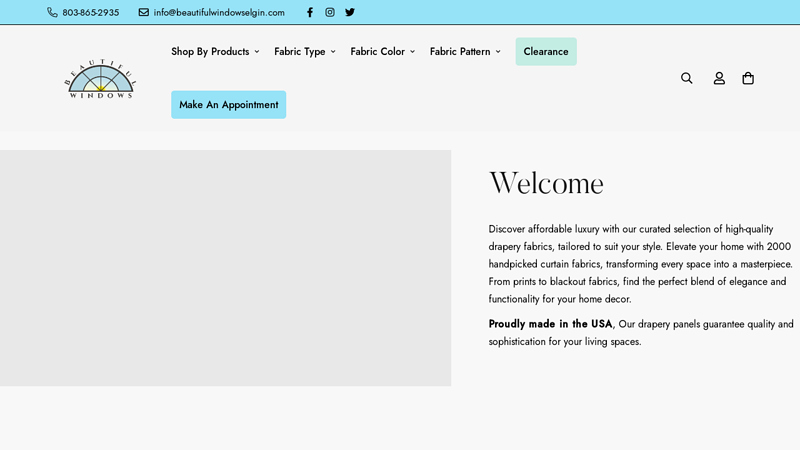Screen dimensions: 800x450
Task: Click the phone icon in top bar
Action: pyautogui.click(x=52, y=12)
